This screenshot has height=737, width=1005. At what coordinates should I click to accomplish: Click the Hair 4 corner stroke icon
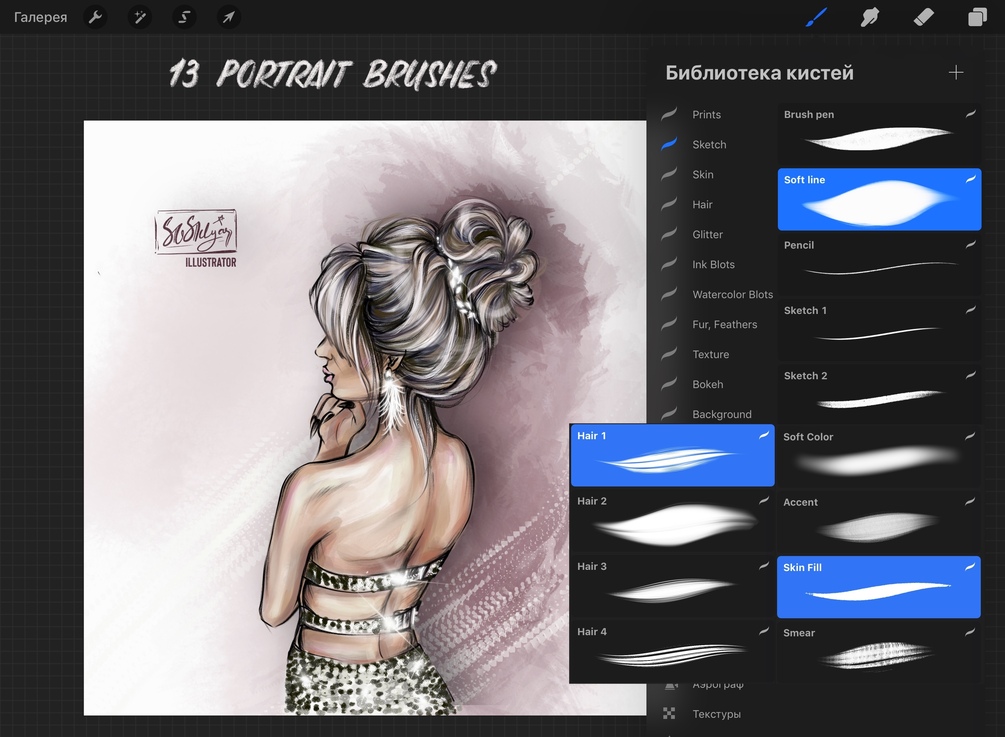[764, 631]
